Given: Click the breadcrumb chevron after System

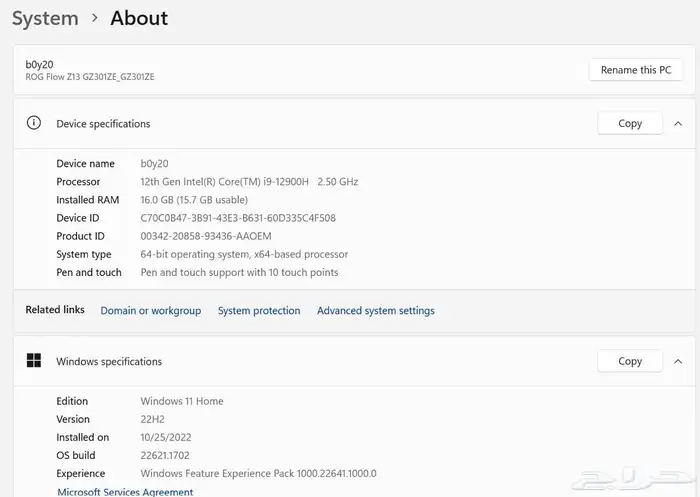Looking at the screenshot, I should point(95,18).
